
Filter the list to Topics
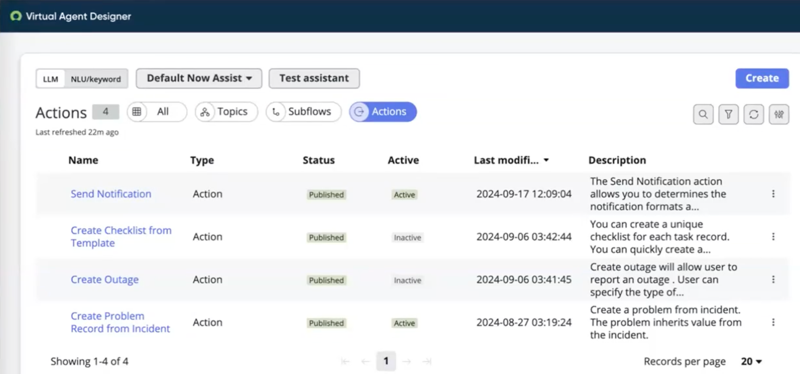pos(227,112)
